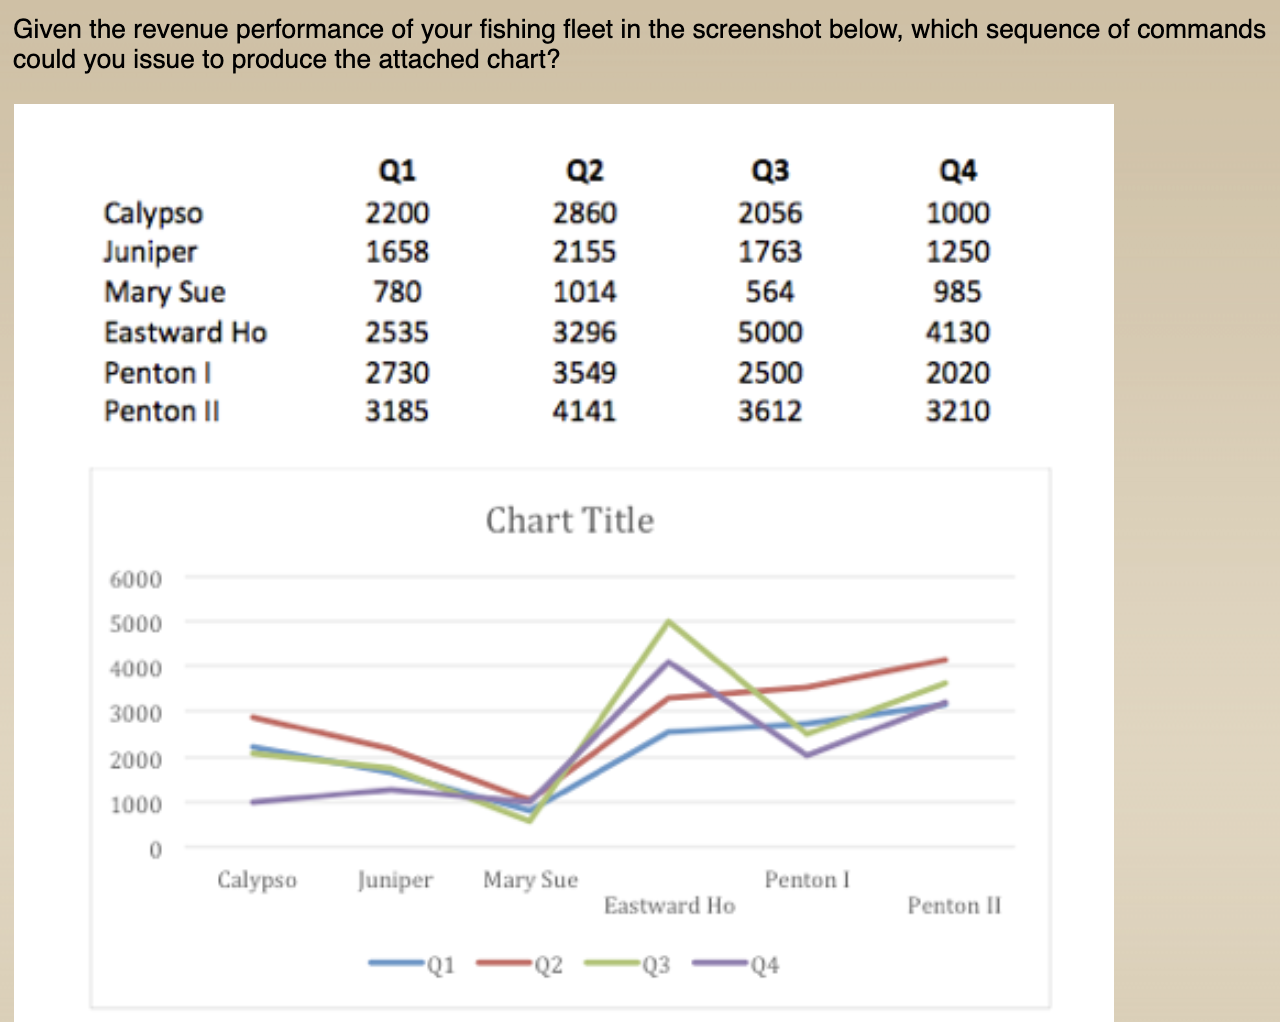Viewport: 1280px width, 1022px height.
Task: Select the Eastward Ho Q2 value 3296
Action: point(585,332)
